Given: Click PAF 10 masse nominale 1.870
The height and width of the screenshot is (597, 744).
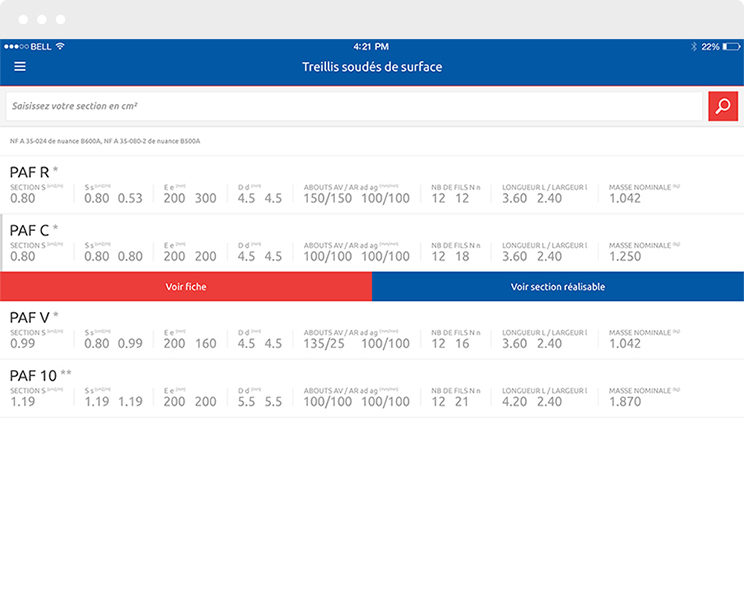Looking at the screenshot, I should [625, 401].
